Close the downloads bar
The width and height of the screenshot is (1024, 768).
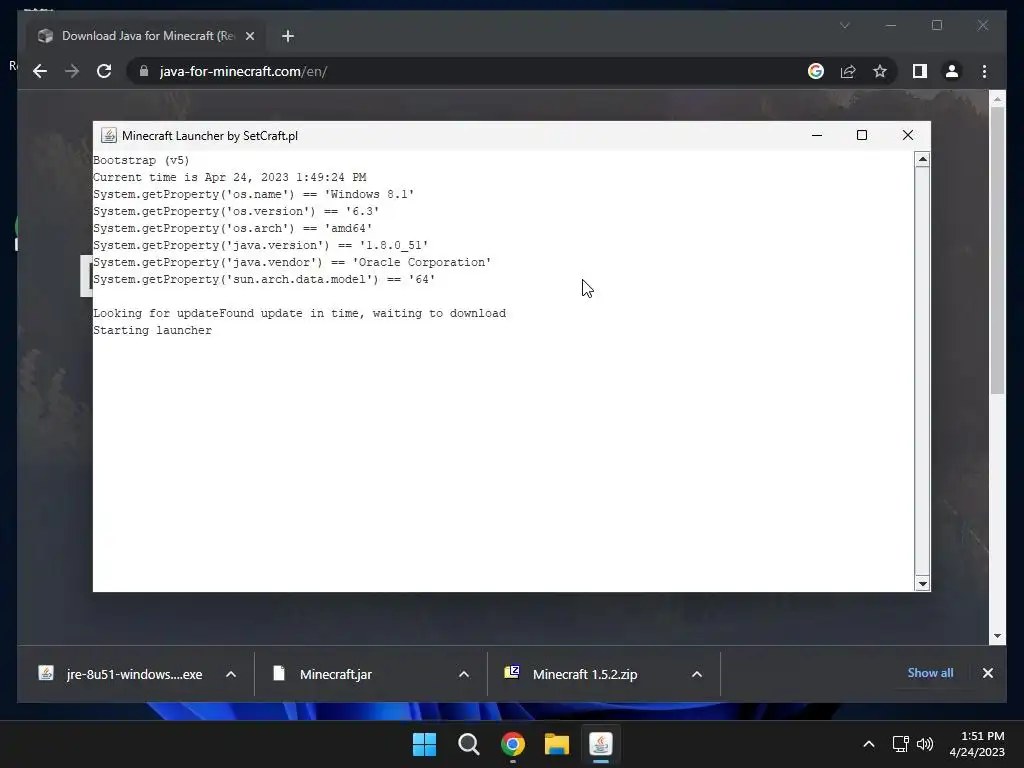click(x=987, y=673)
